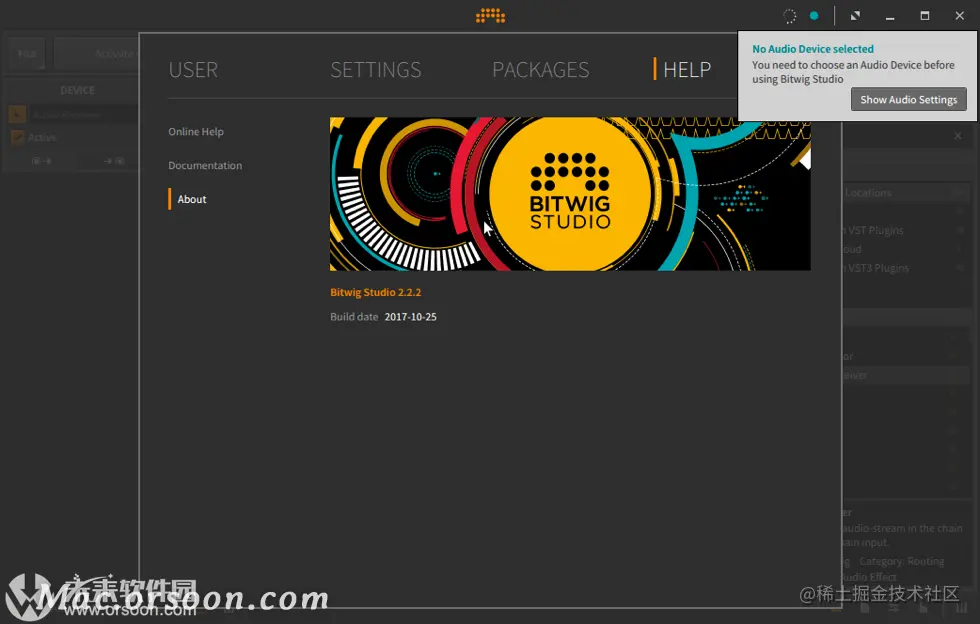Toggle the Active checkbox in the Device panel
The image size is (980, 624).
[x=18, y=137]
